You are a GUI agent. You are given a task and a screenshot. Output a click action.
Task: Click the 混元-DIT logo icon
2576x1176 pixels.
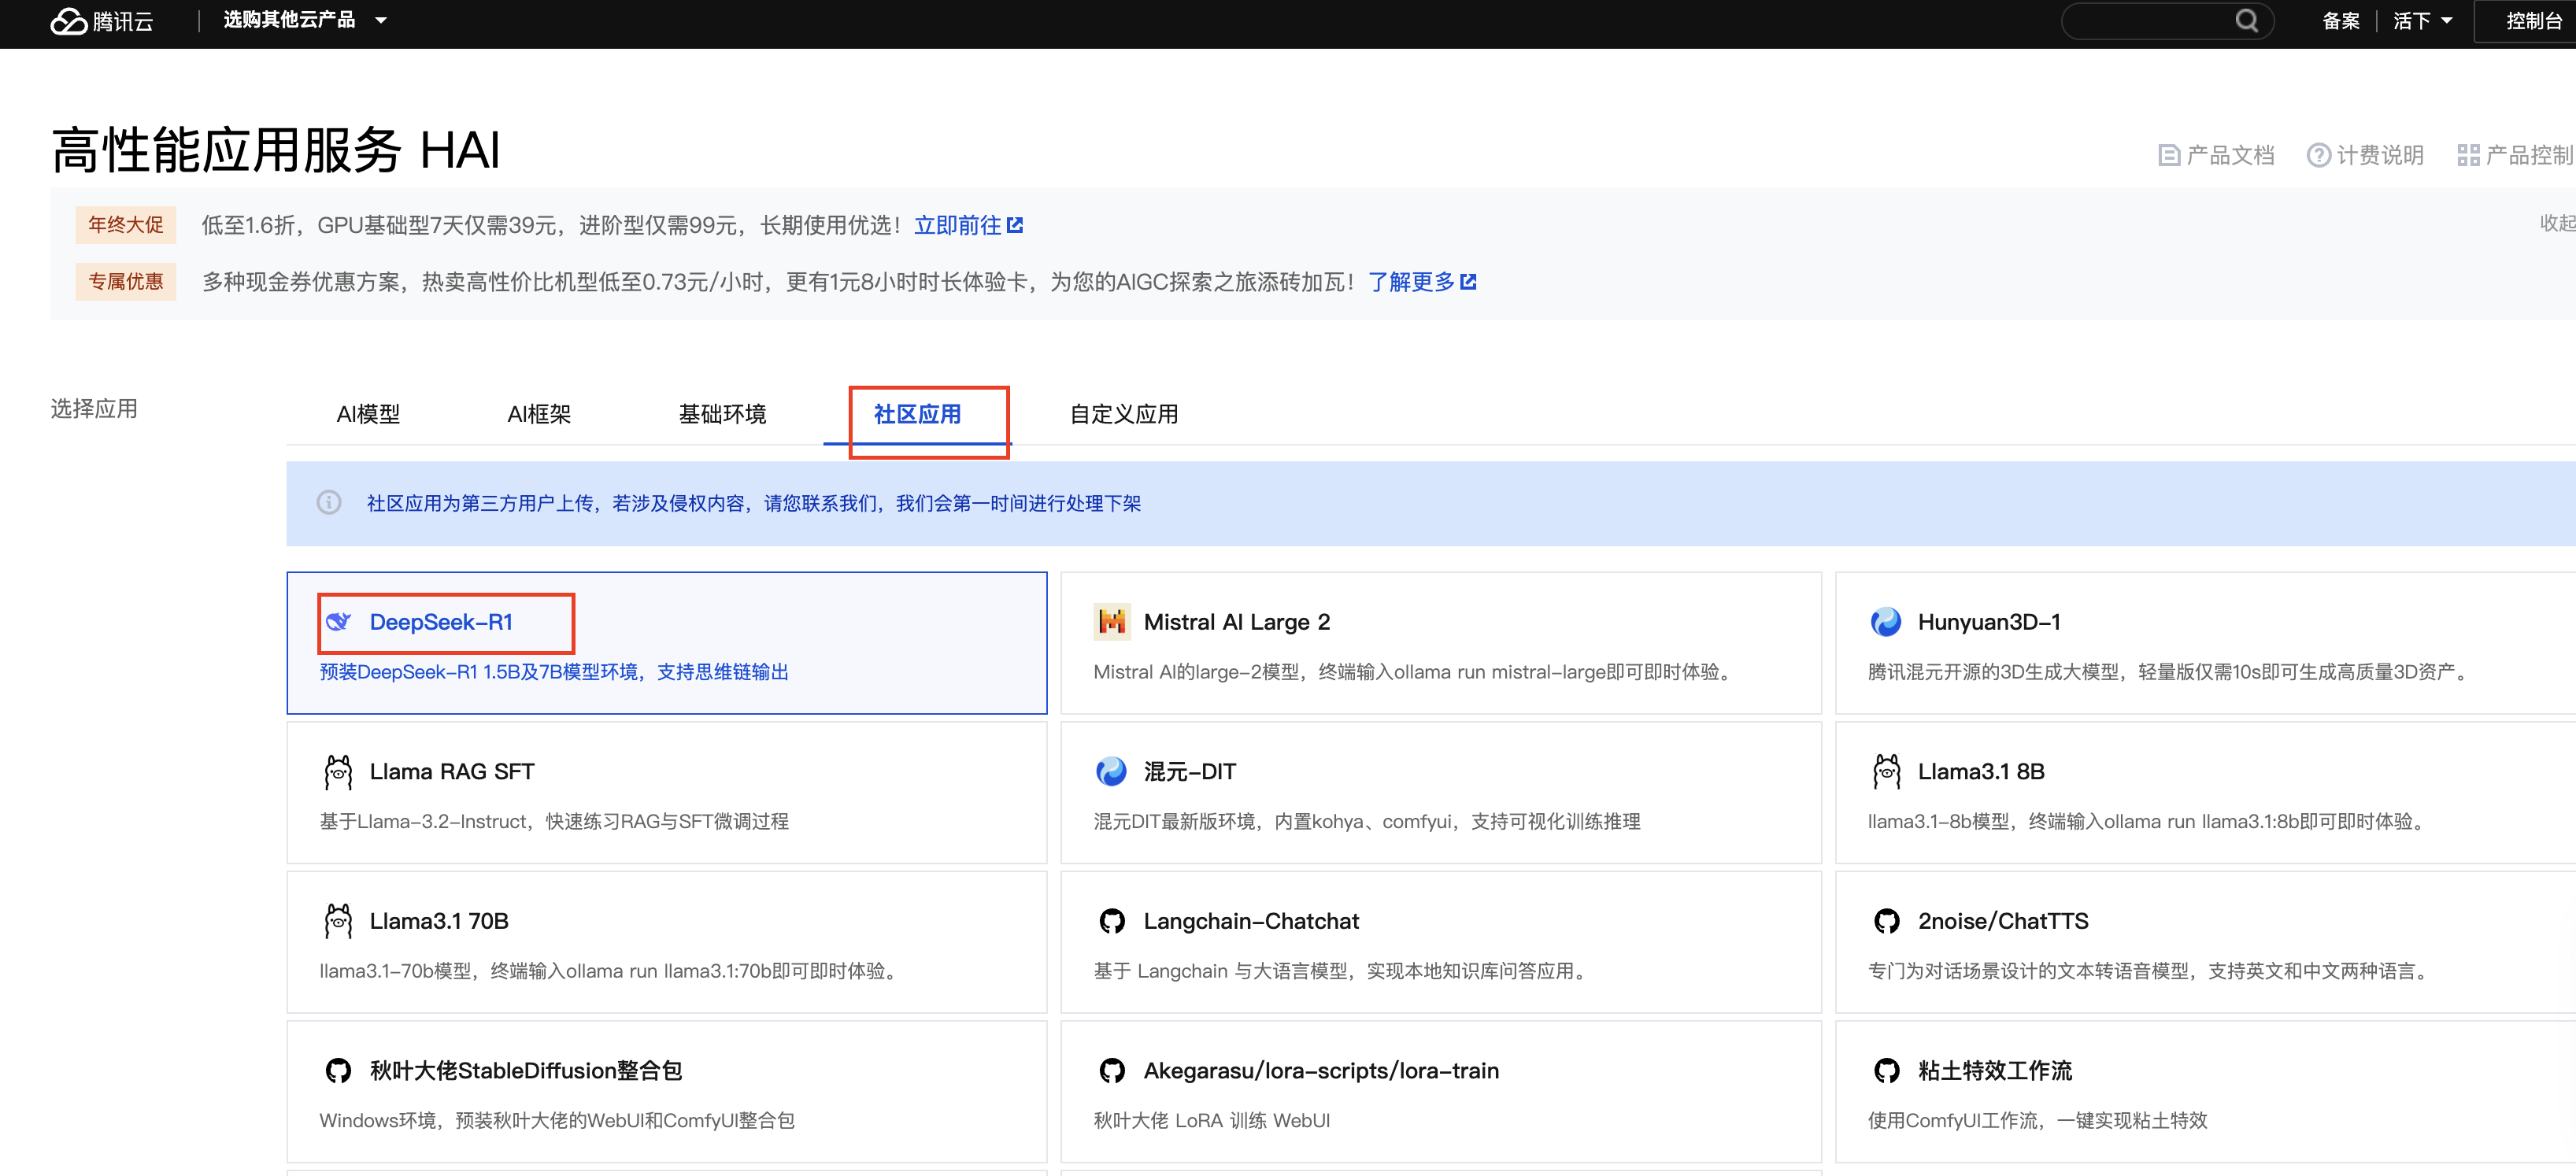(1111, 772)
